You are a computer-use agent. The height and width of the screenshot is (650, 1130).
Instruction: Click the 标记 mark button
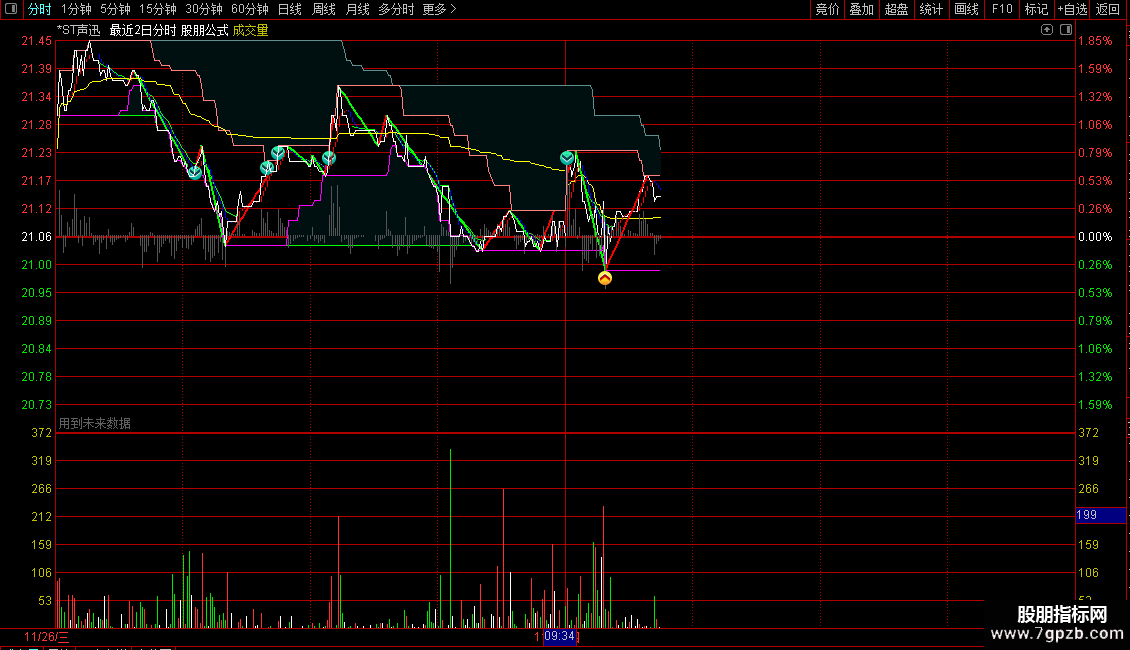(1036, 9)
